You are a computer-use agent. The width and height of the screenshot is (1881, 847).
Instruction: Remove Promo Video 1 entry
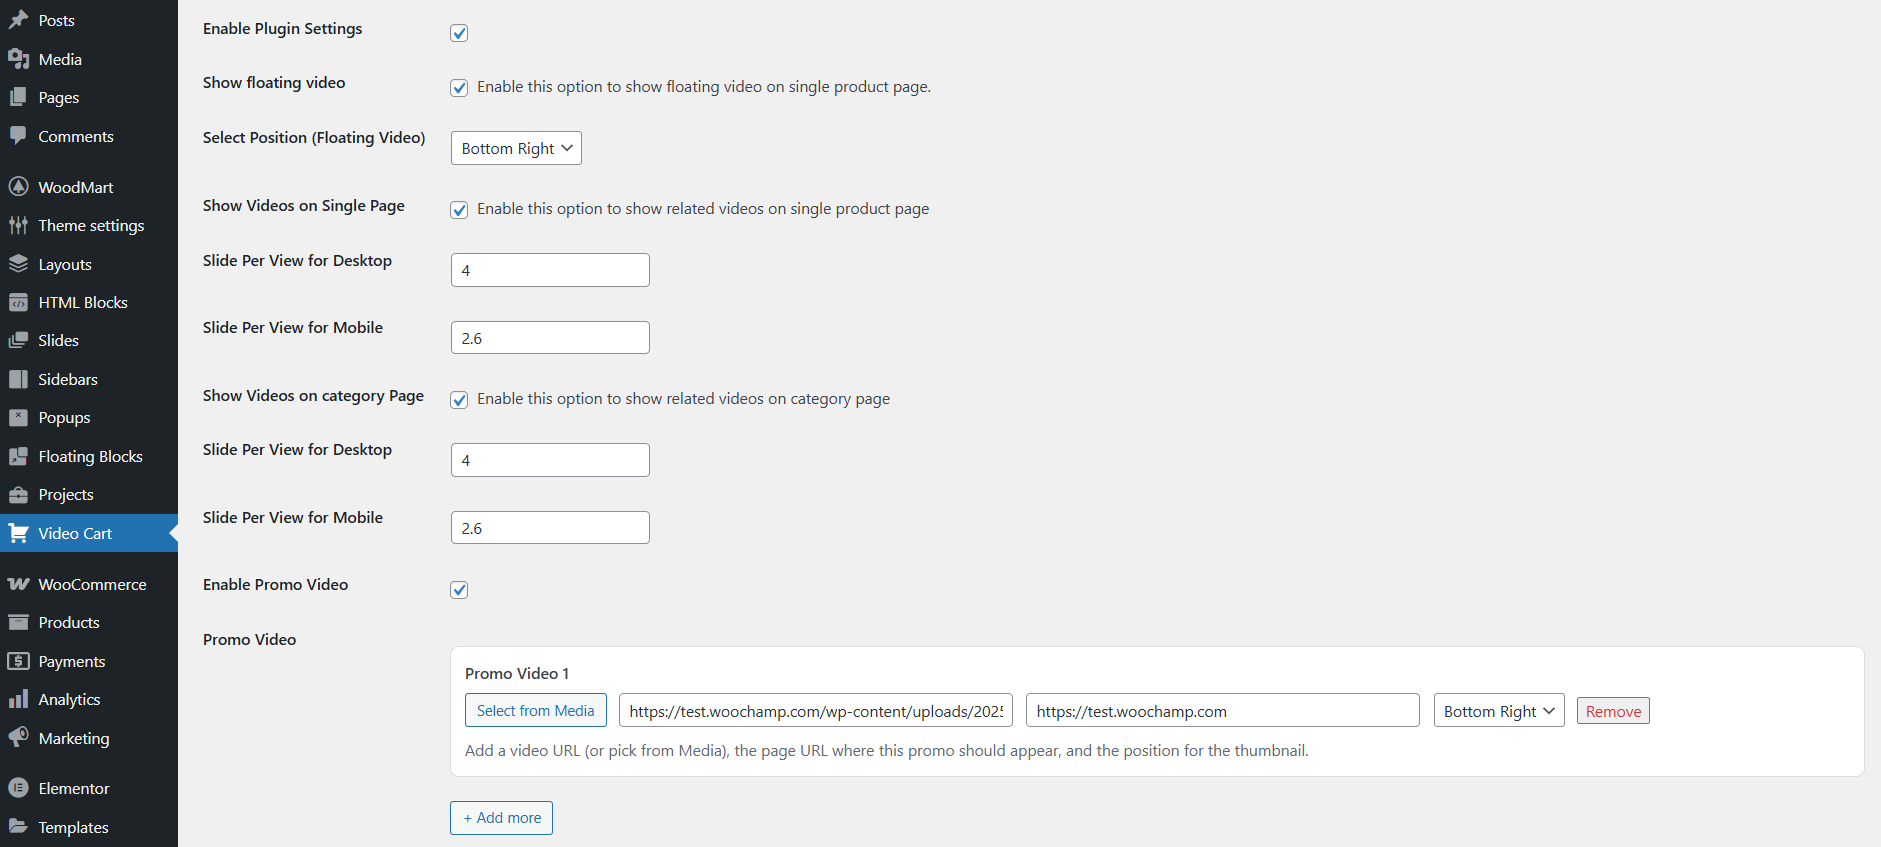coord(1612,711)
